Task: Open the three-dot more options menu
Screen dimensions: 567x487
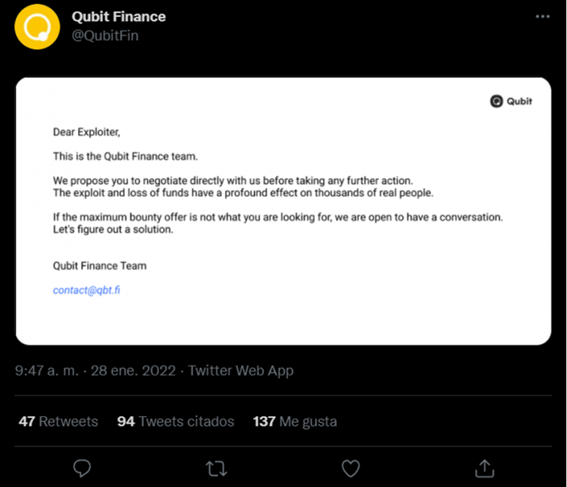Action: (x=542, y=17)
